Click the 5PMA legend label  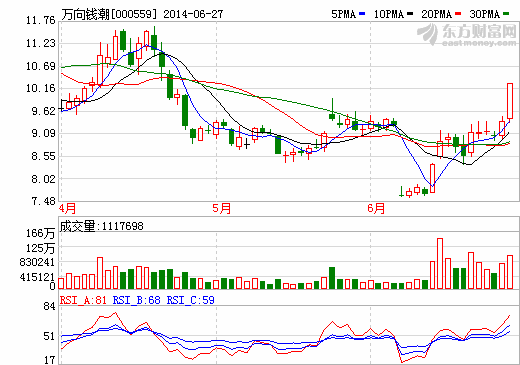pos(343,14)
